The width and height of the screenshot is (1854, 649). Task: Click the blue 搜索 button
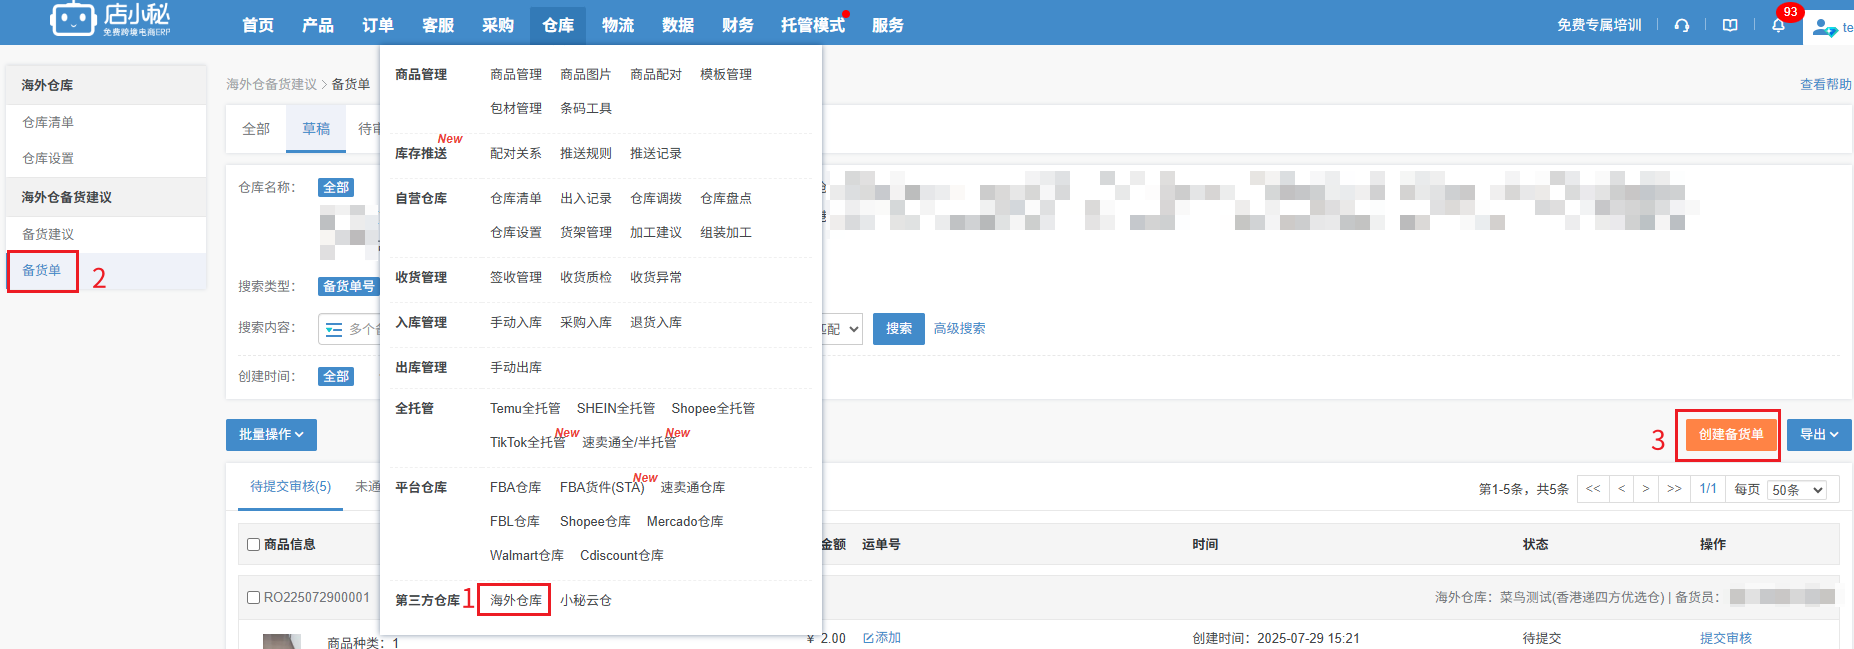coord(899,328)
